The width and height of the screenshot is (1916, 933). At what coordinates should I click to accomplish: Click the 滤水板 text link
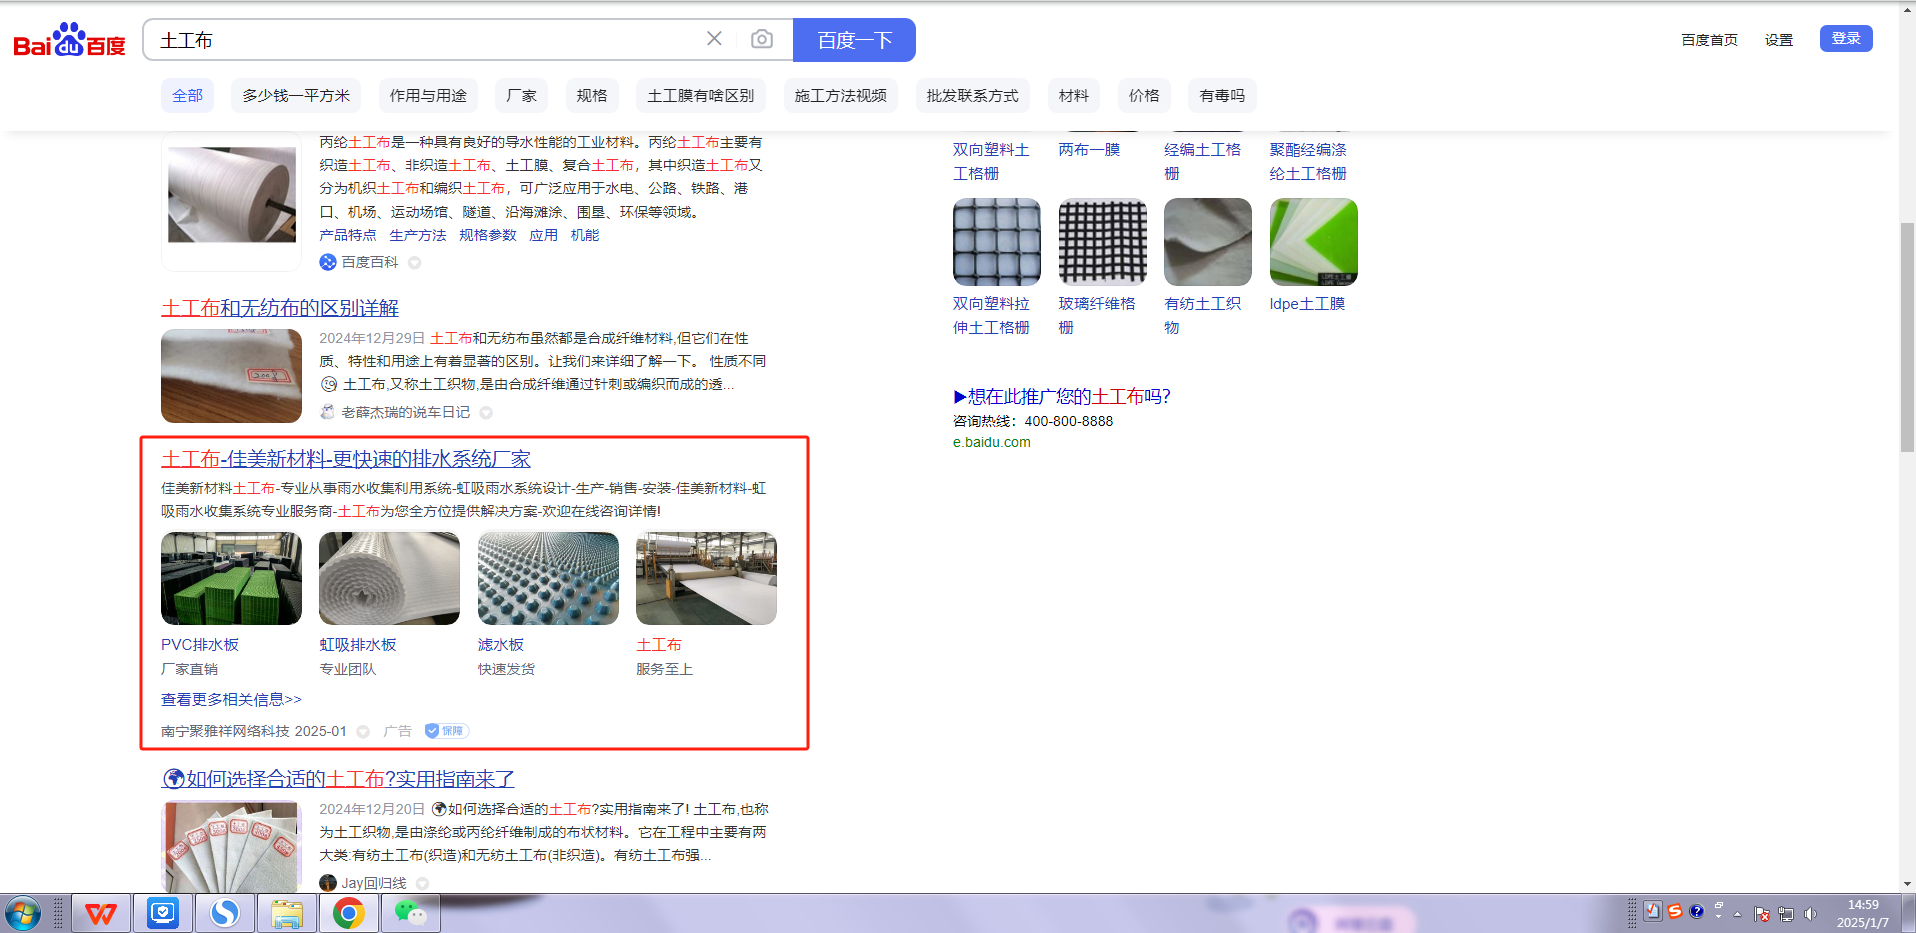click(501, 645)
